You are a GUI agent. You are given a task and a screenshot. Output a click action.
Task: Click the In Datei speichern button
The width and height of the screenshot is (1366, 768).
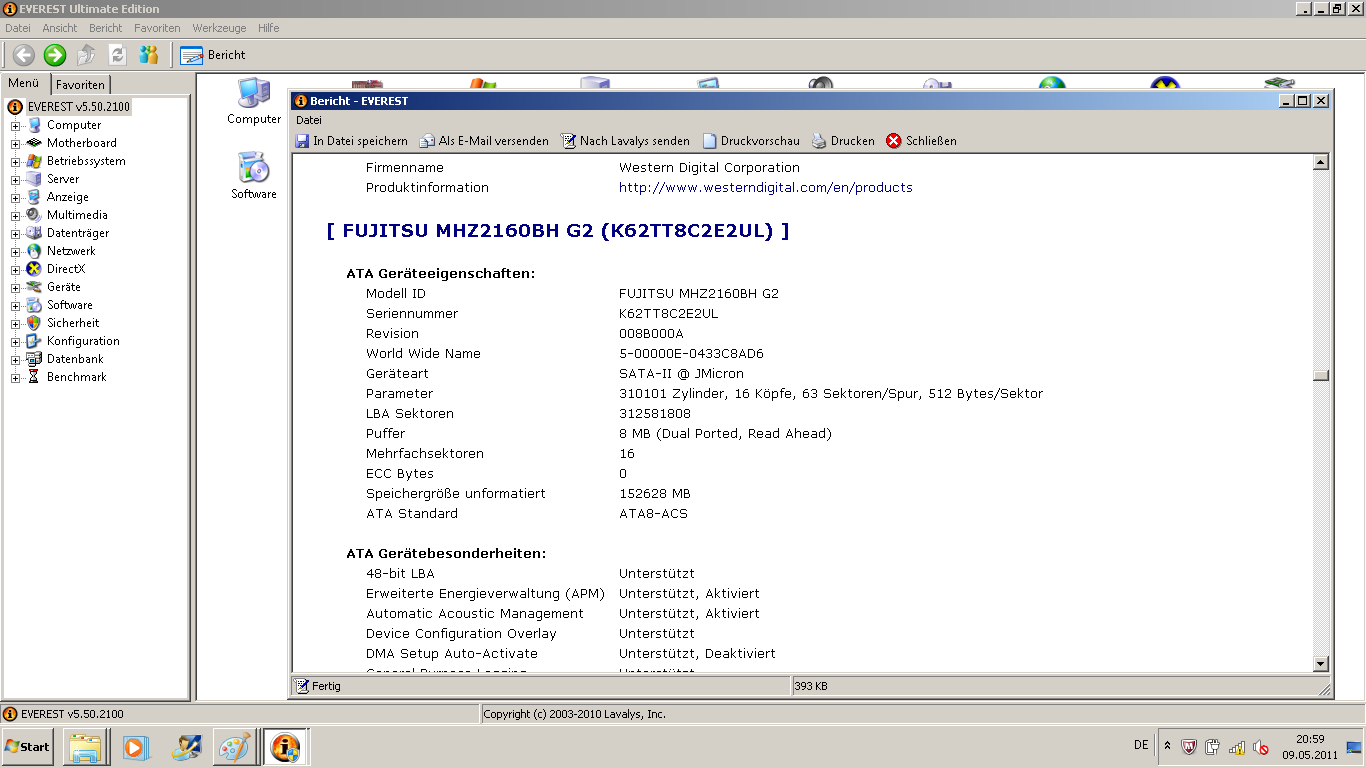(351, 141)
